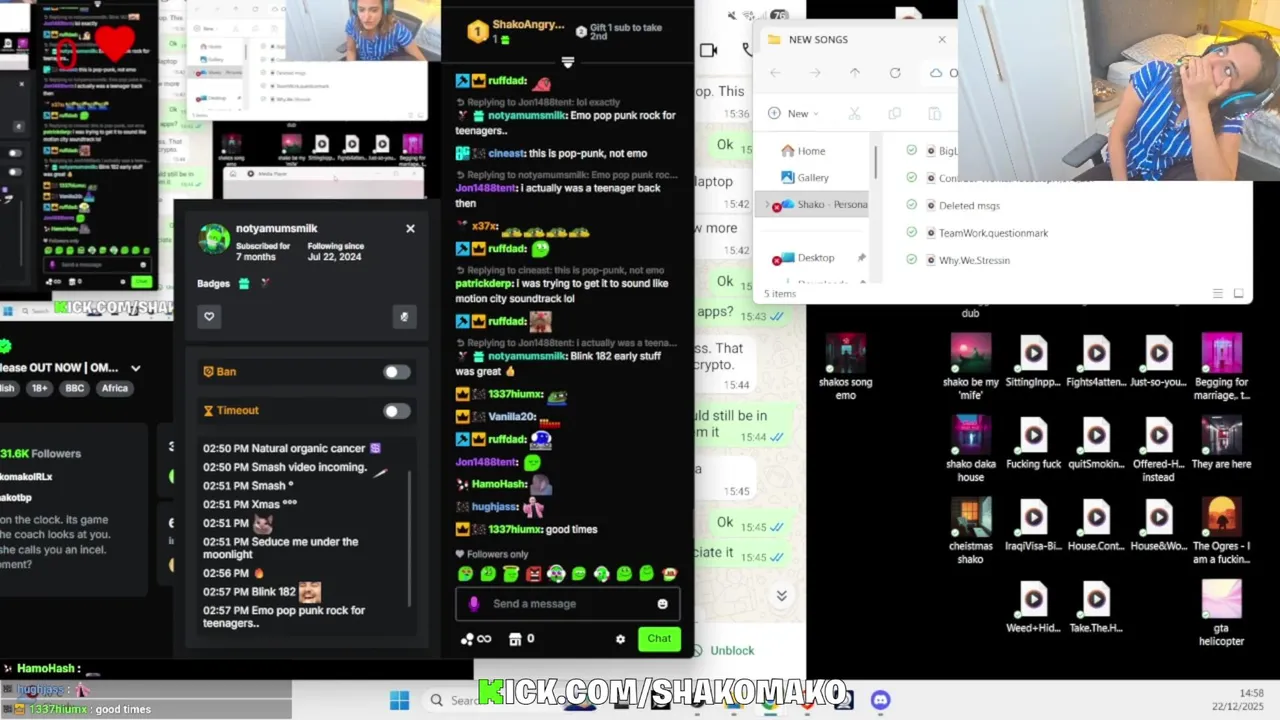Open 'shako daka house' desktop file
Image resolution: width=1280 pixels, height=720 pixels.
point(971,449)
